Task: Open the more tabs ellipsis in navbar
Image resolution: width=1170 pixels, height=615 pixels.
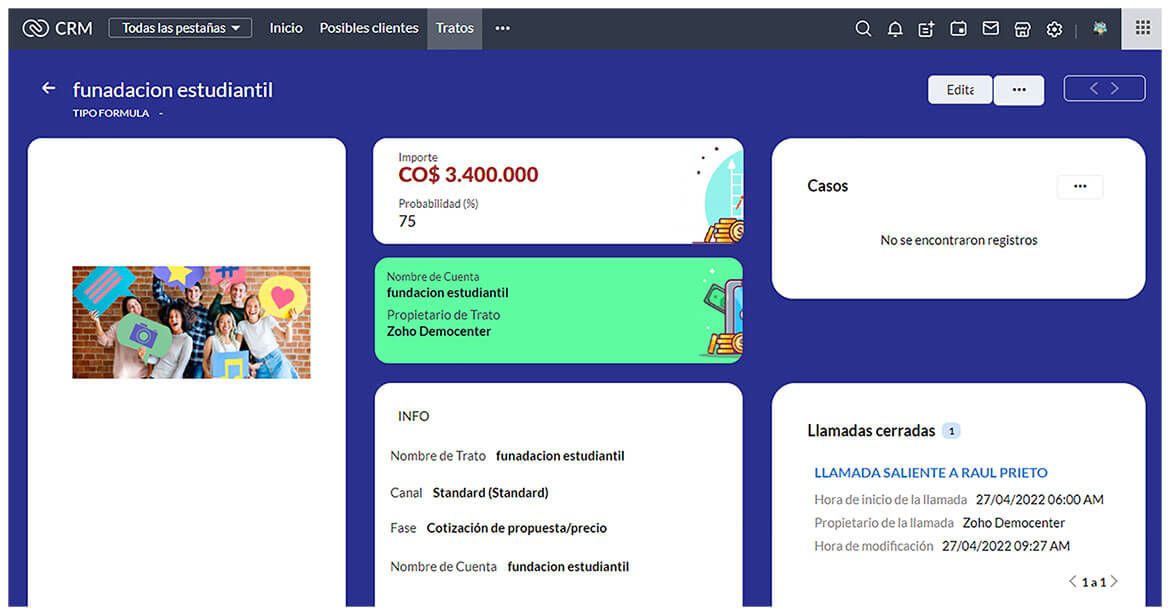Action: click(x=503, y=28)
